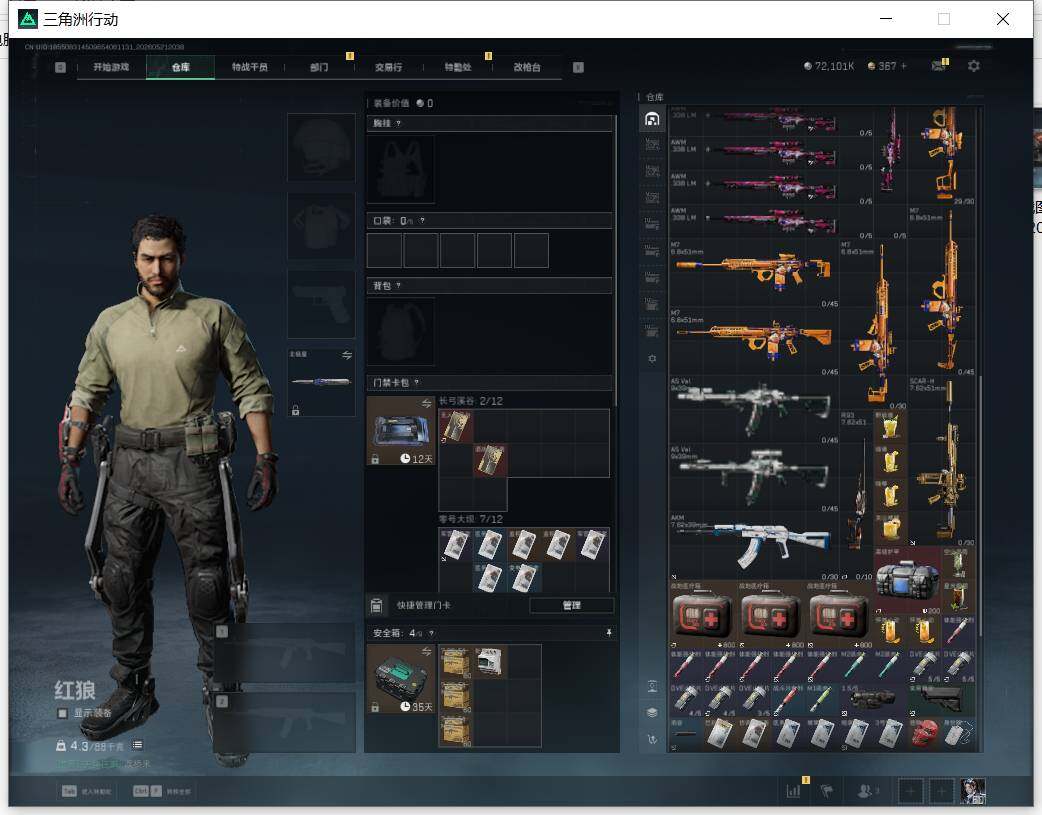The image size is (1042, 815).
Task: Open the flag icon in bottom bar
Action: point(827,790)
